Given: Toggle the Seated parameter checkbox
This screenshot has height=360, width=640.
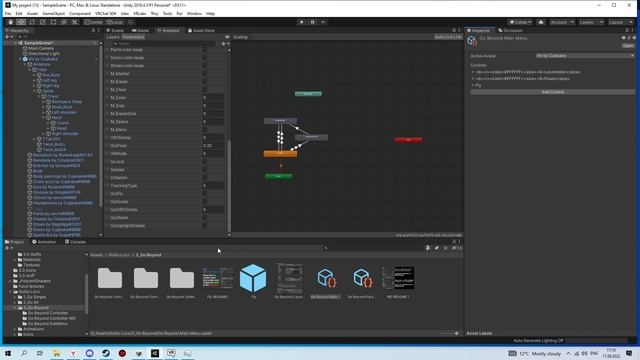Looking at the screenshot, I should tap(204, 170).
